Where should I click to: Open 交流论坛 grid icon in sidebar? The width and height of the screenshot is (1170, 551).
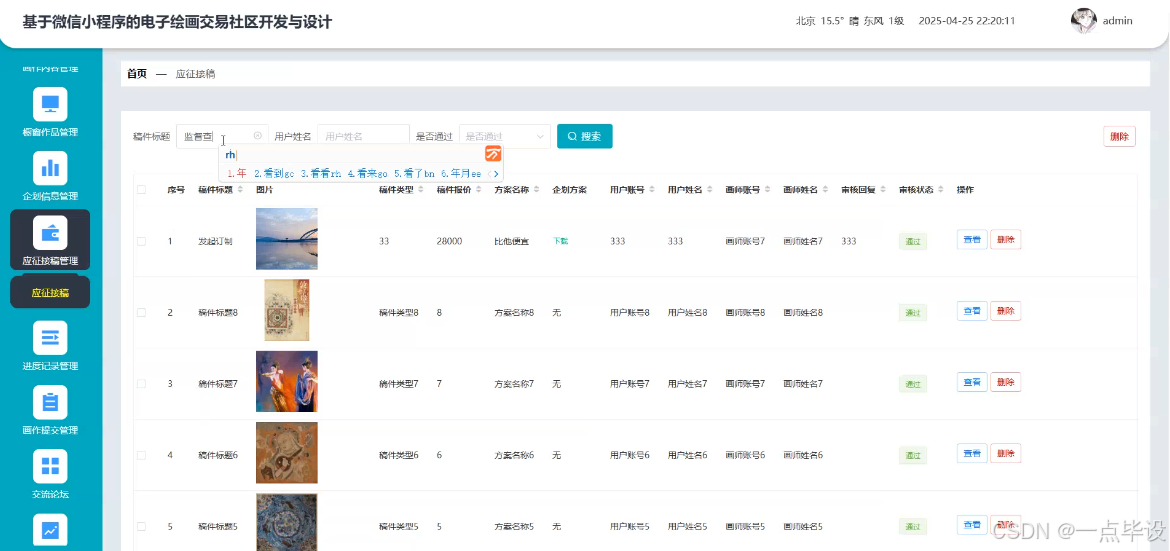[50, 466]
